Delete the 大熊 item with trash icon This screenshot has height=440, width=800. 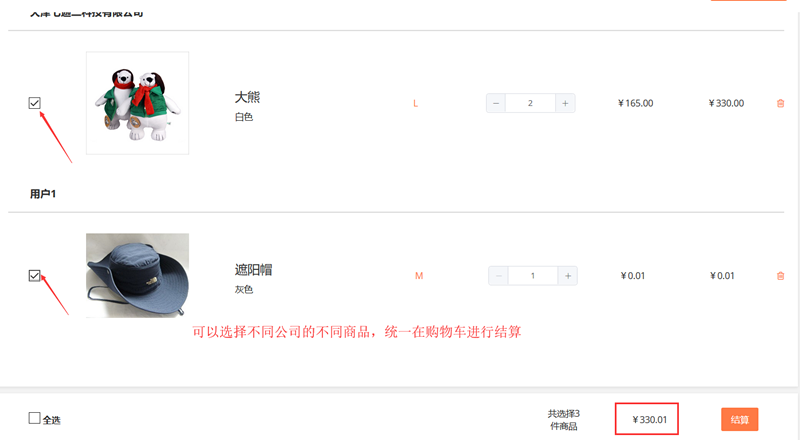(780, 104)
